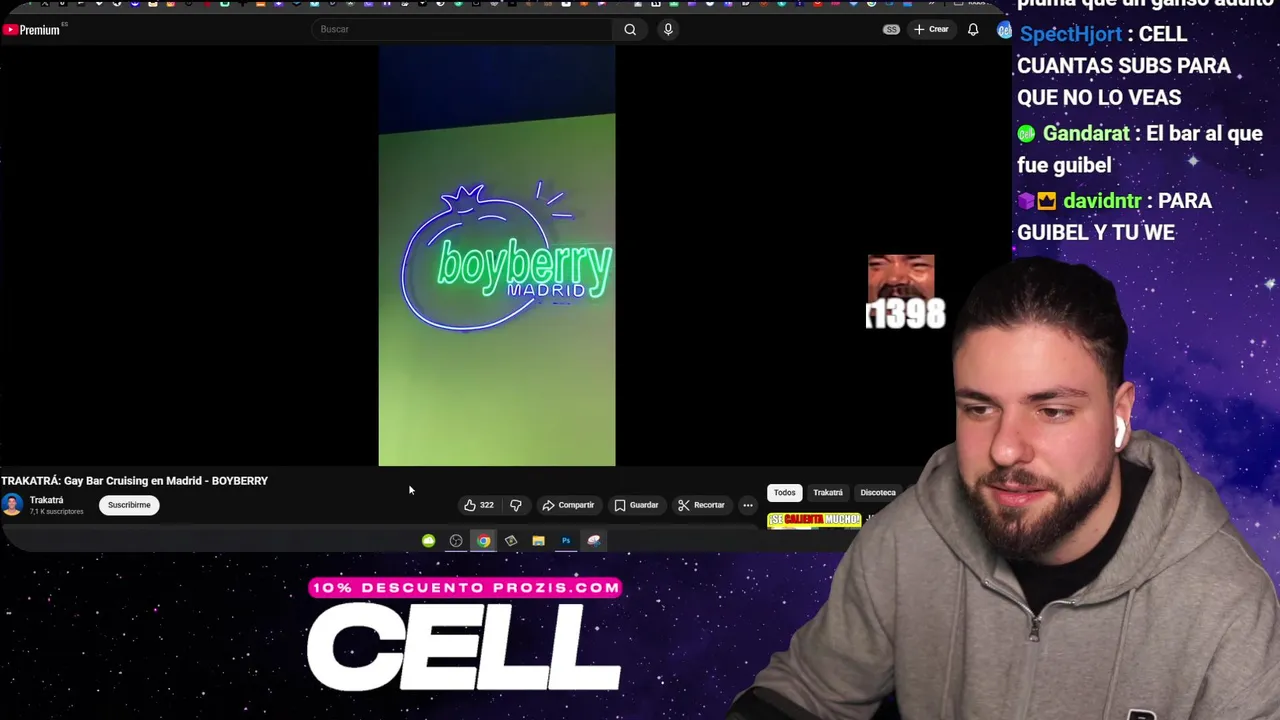Screen dimensions: 1280x720
Task: Open the SE CALIENTA MUCHO video thumbnail
Action: point(814,520)
